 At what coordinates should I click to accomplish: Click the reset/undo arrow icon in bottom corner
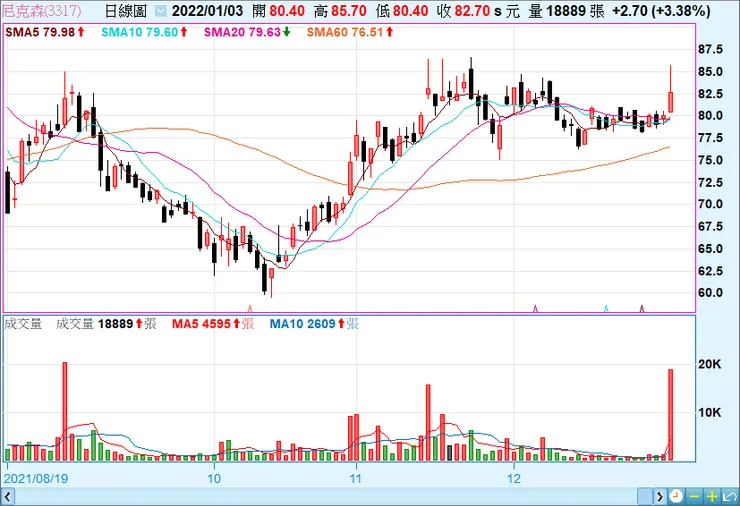[730, 496]
